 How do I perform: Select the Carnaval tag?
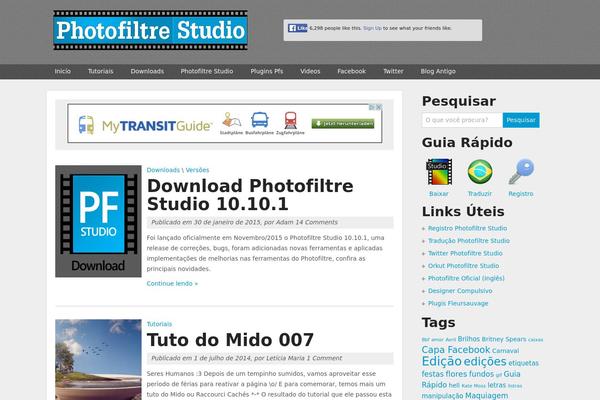(x=505, y=351)
